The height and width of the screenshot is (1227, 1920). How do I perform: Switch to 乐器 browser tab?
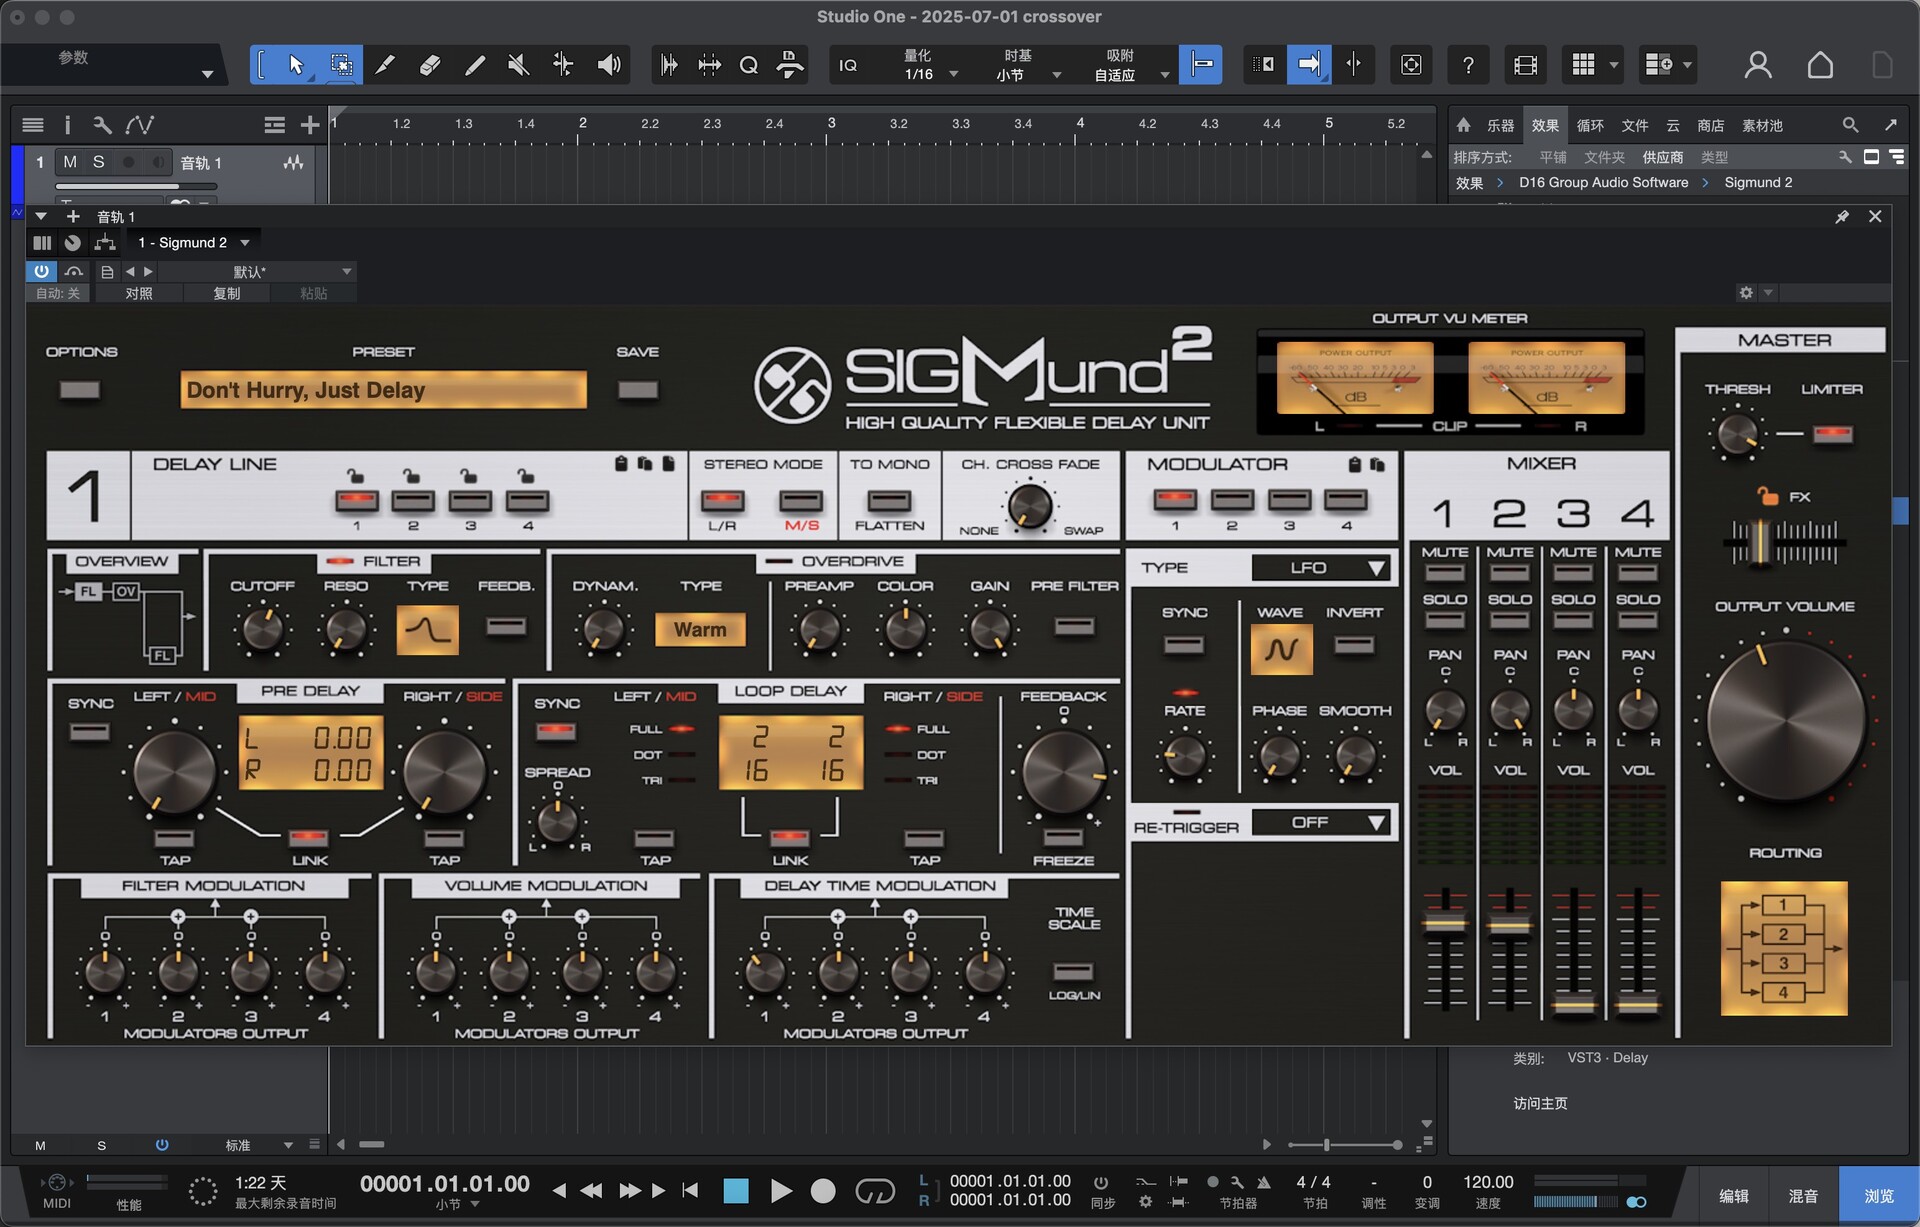pos(1500,126)
